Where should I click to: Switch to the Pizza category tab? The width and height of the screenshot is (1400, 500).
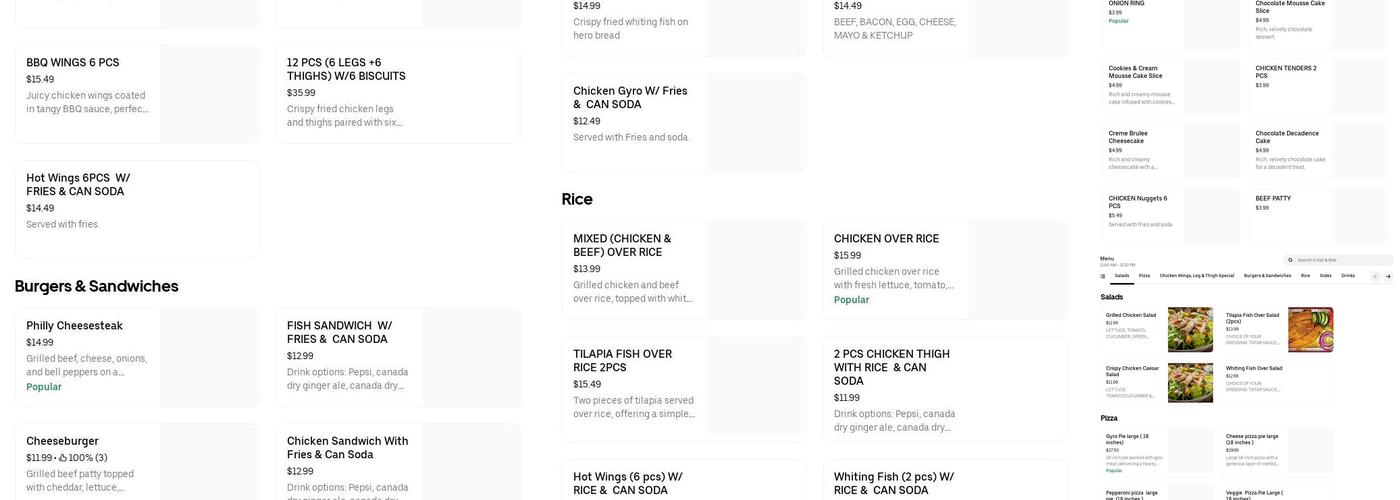[x=1144, y=276]
